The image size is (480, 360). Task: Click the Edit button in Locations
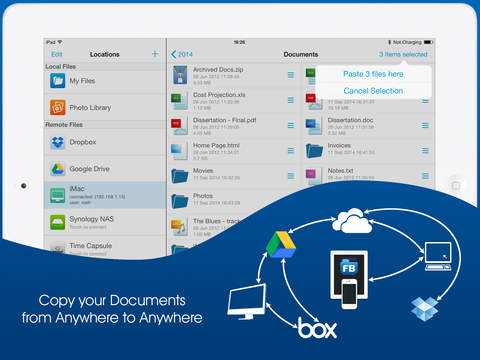click(x=57, y=54)
